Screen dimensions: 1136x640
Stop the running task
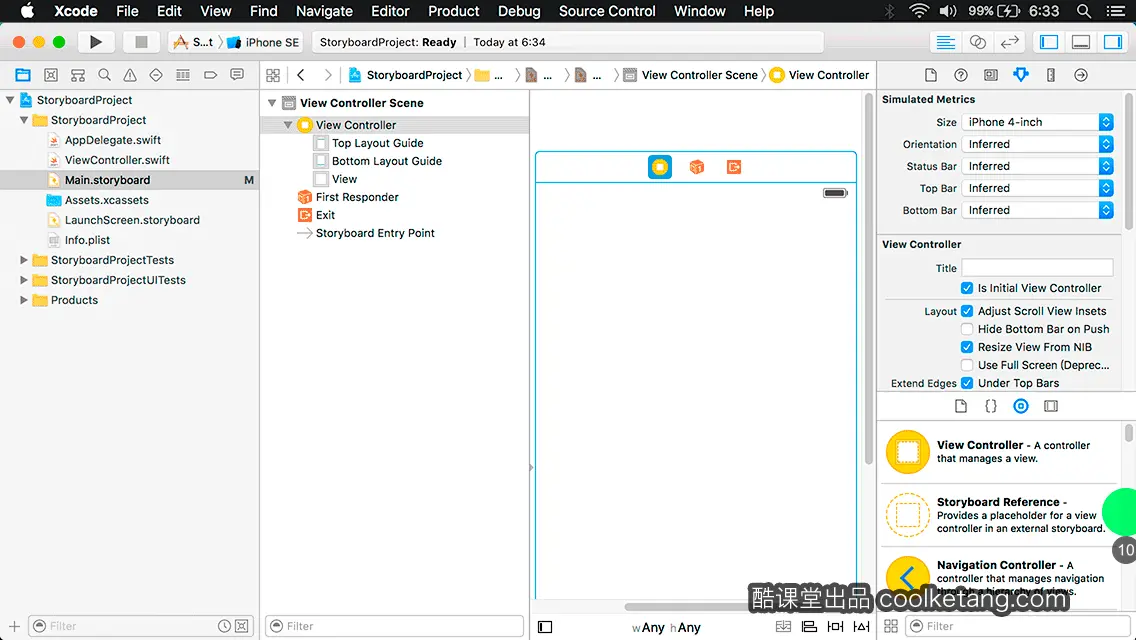point(141,42)
